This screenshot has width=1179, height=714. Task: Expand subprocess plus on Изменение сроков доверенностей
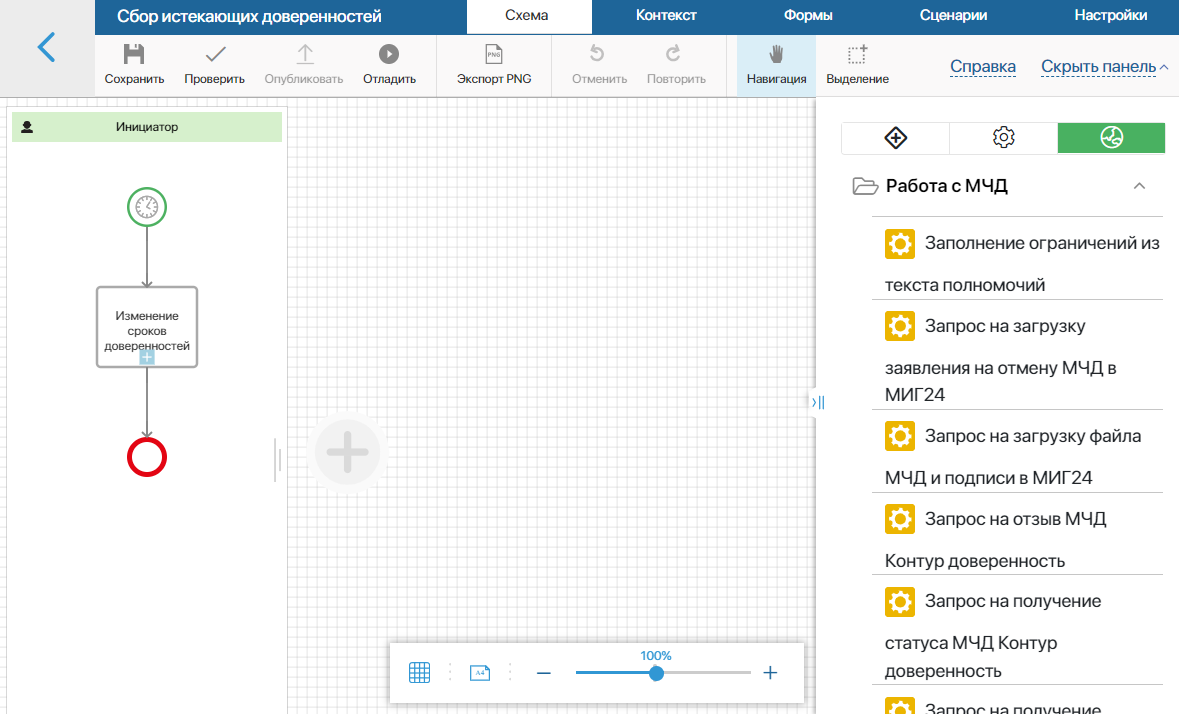pyautogui.click(x=147, y=357)
